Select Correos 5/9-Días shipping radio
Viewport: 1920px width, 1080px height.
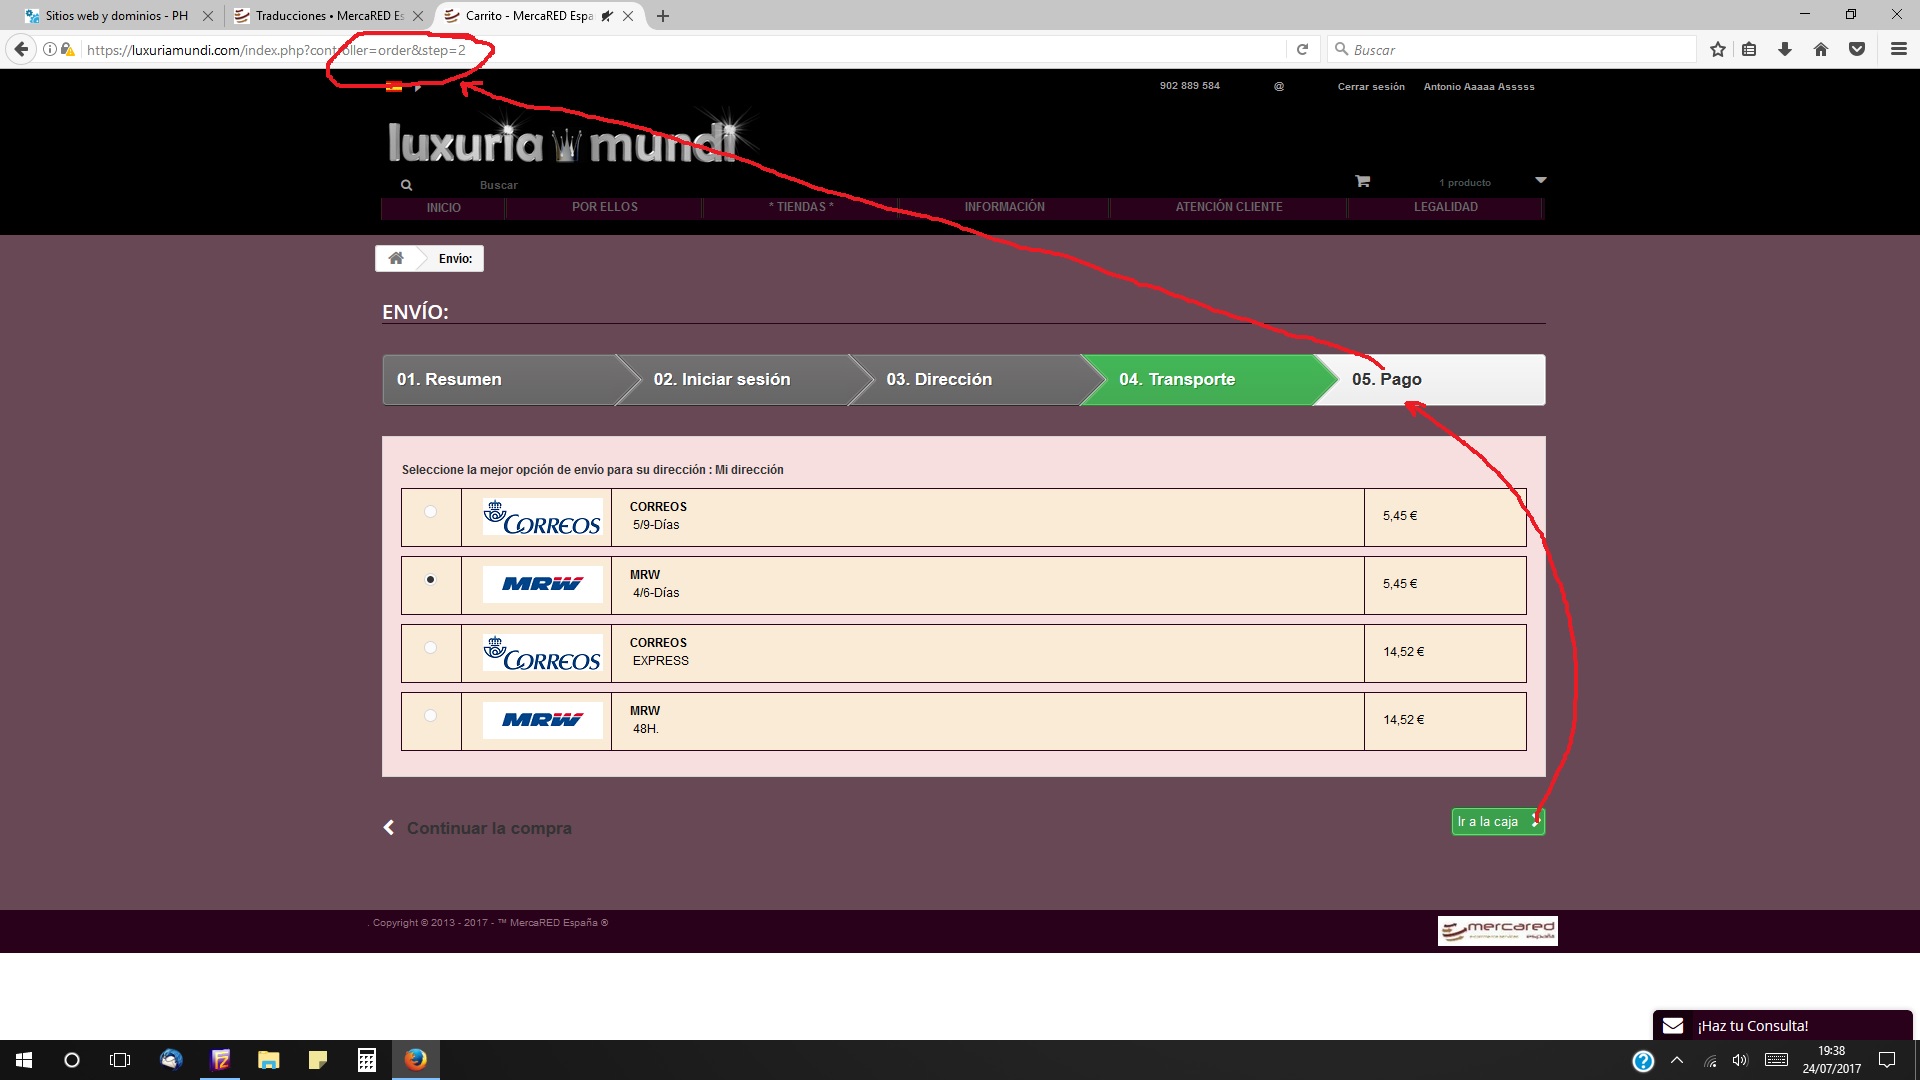click(x=430, y=512)
